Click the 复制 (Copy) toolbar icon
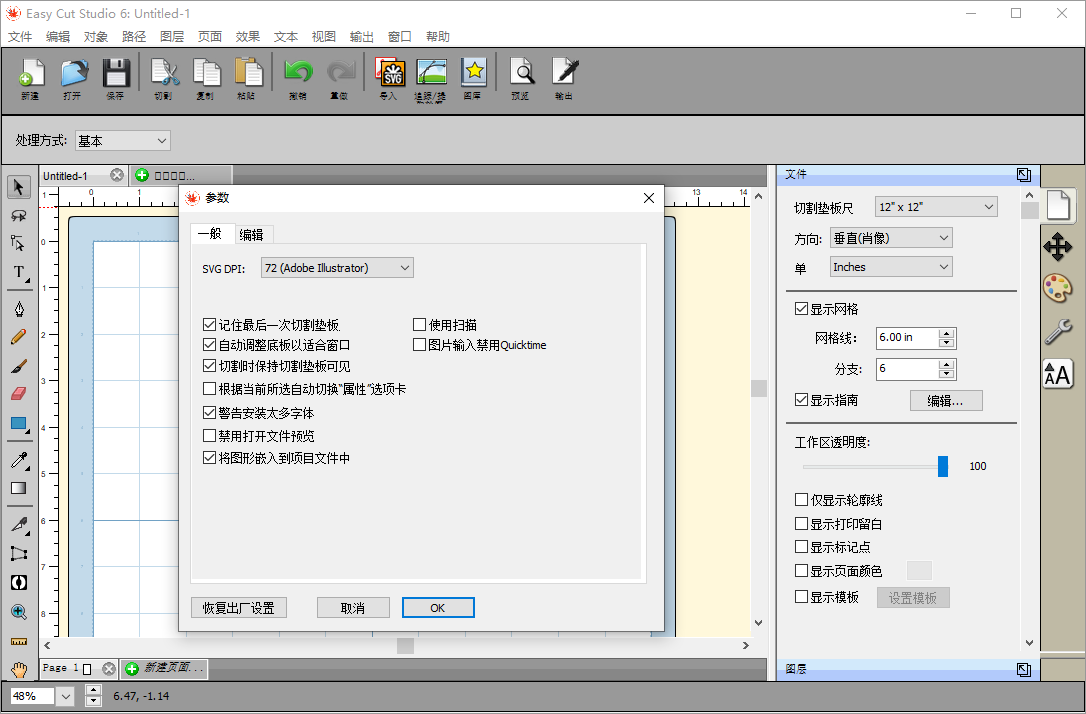 206,73
